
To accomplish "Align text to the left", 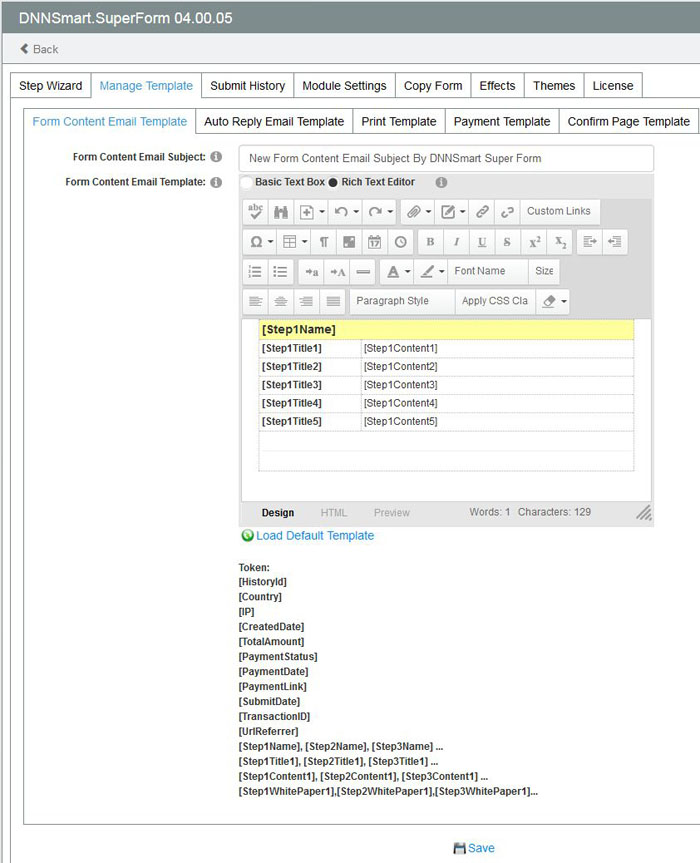I will click(255, 301).
